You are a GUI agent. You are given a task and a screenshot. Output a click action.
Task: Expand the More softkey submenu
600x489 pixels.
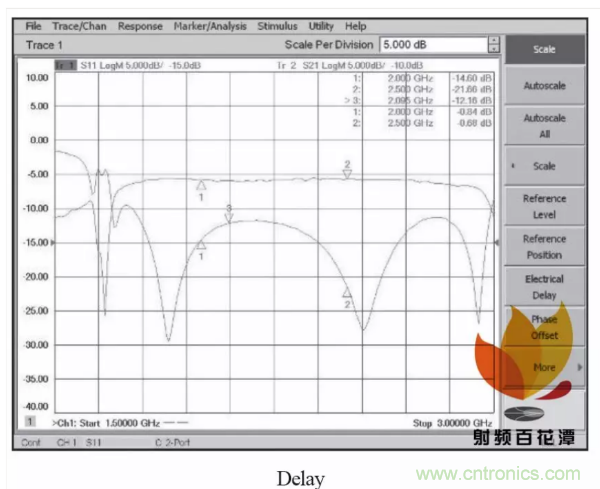545,367
